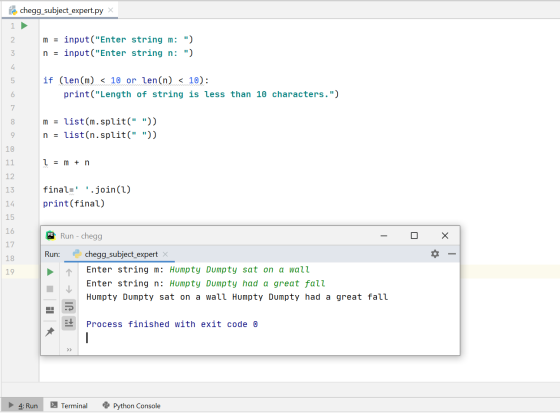Click line number 19 in gutter
This screenshot has width=560, height=413.
(10, 272)
